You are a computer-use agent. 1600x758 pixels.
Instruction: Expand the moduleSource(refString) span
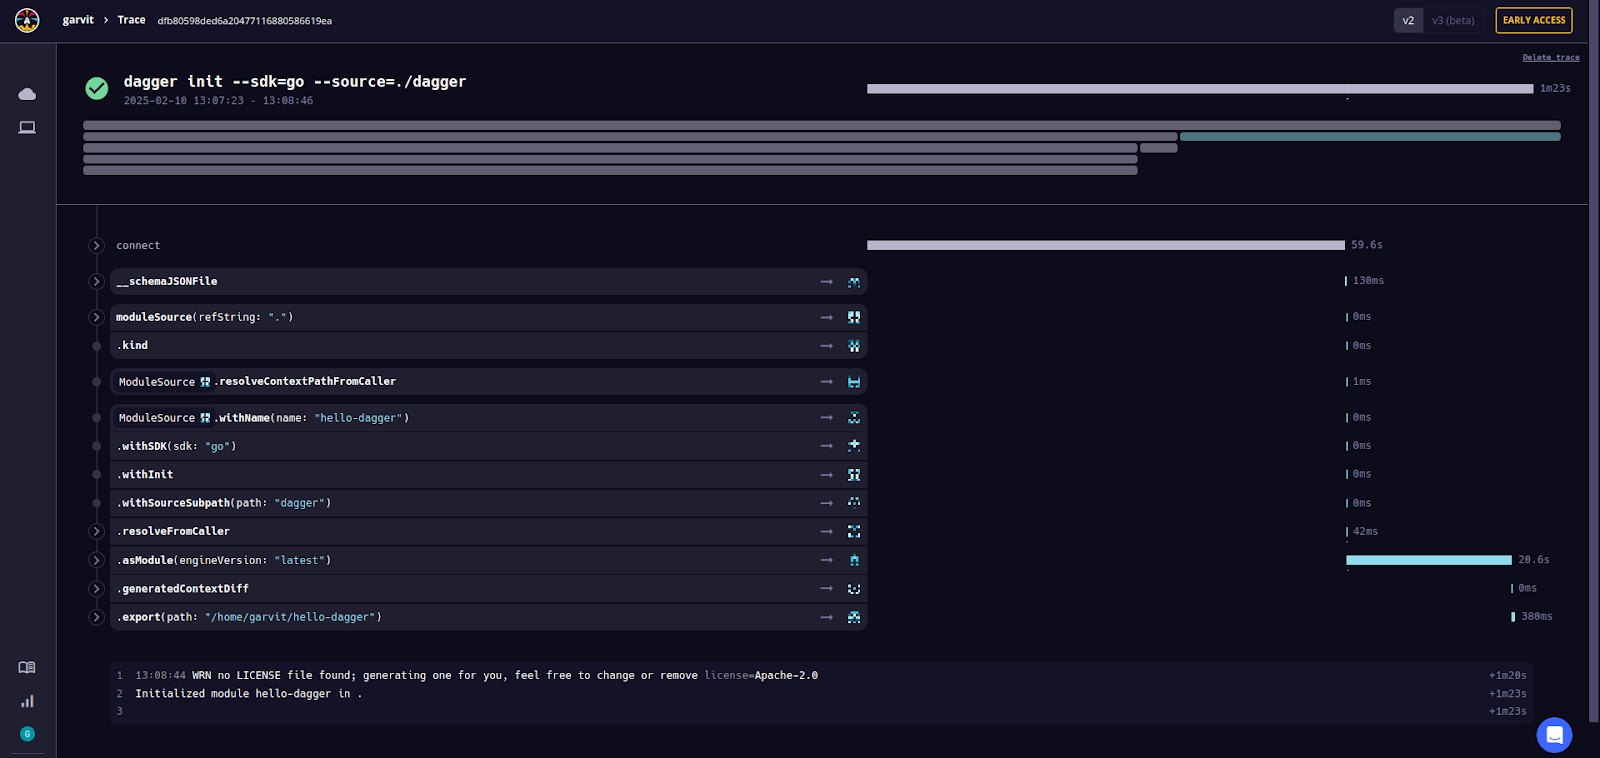tap(97, 317)
